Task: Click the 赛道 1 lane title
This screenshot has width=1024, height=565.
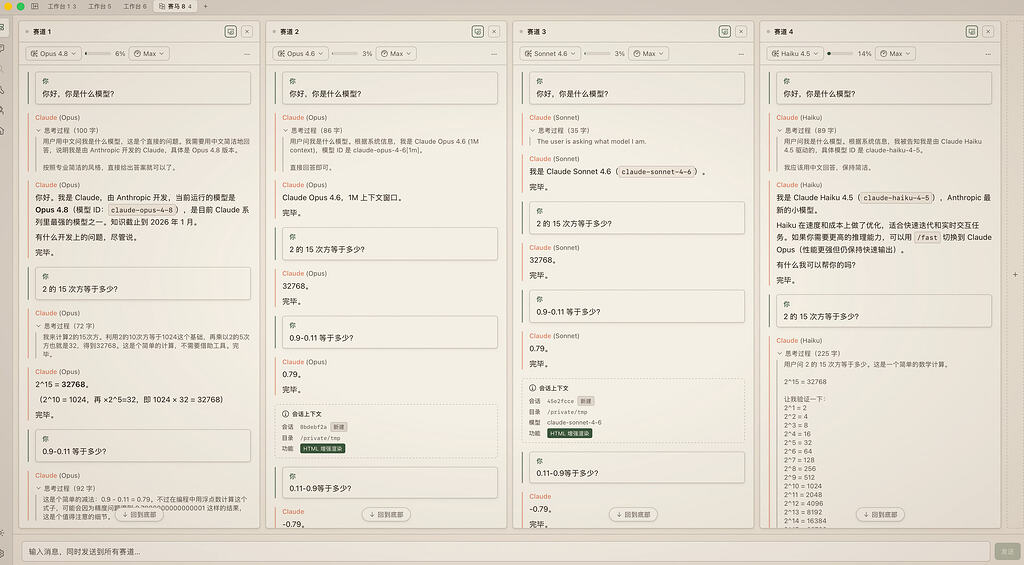Action: [42, 31]
